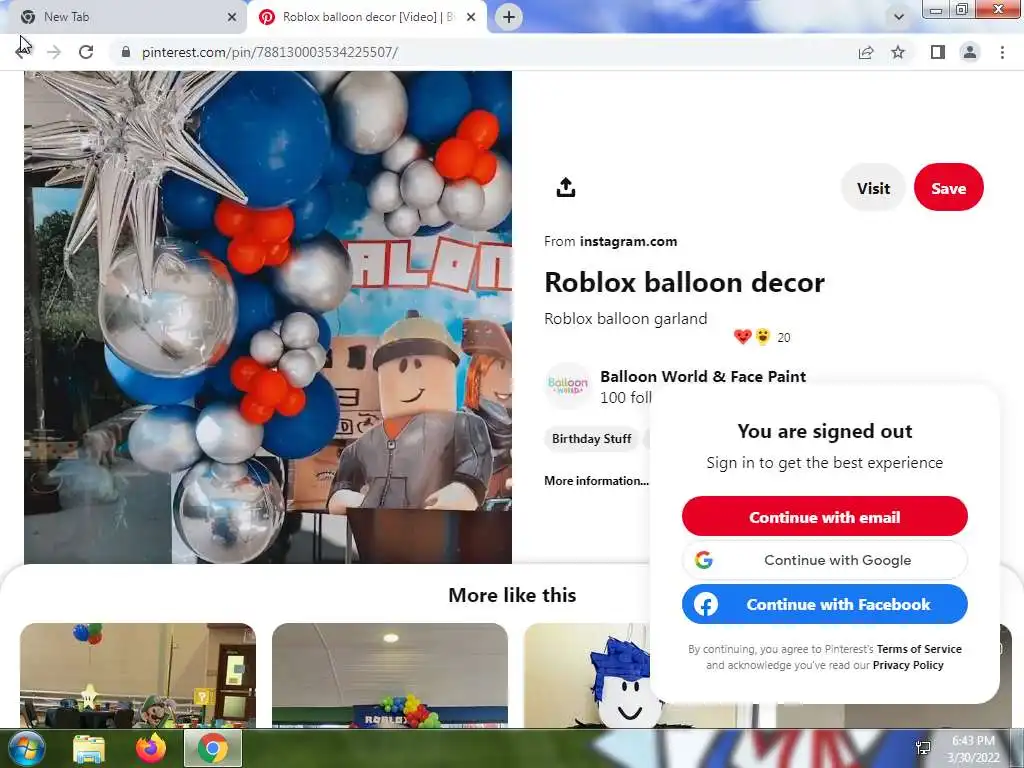Launch Firefox from the taskbar
The image size is (1024, 768).
151,748
